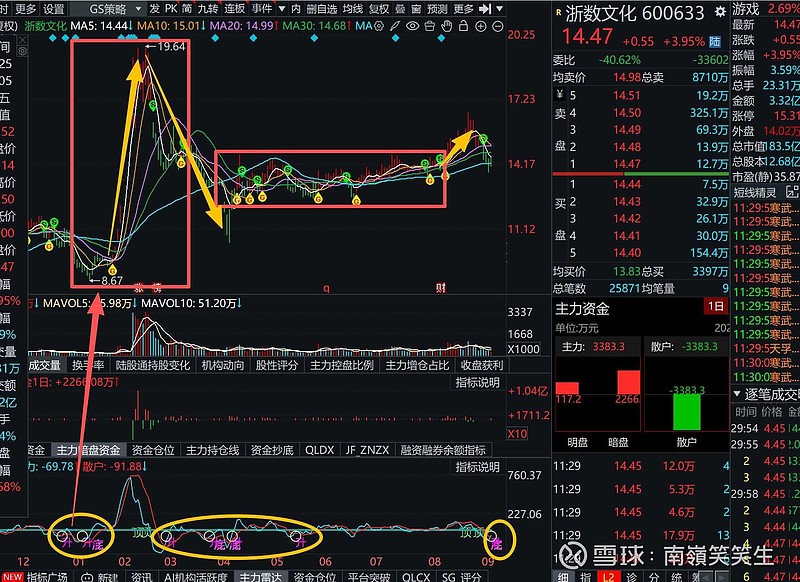The width and height of the screenshot is (800, 582).
Task: Select the 融资融券余额指标 tab
Action: (443, 450)
